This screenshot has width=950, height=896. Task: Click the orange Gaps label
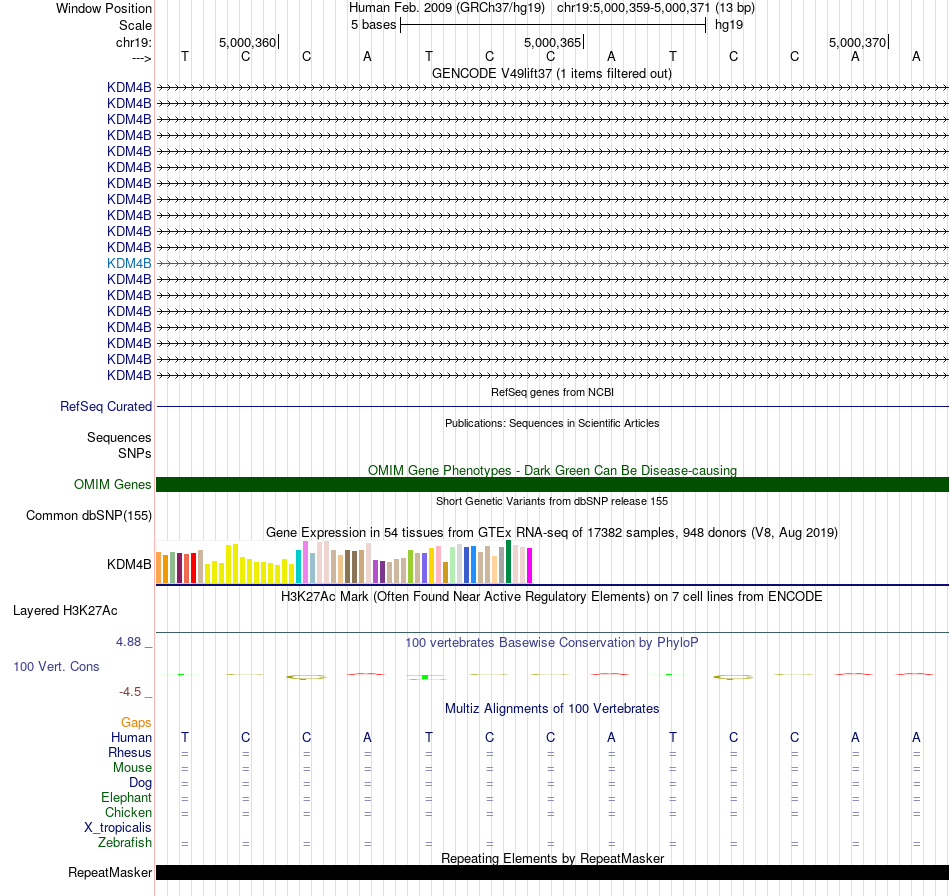pos(136,722)
